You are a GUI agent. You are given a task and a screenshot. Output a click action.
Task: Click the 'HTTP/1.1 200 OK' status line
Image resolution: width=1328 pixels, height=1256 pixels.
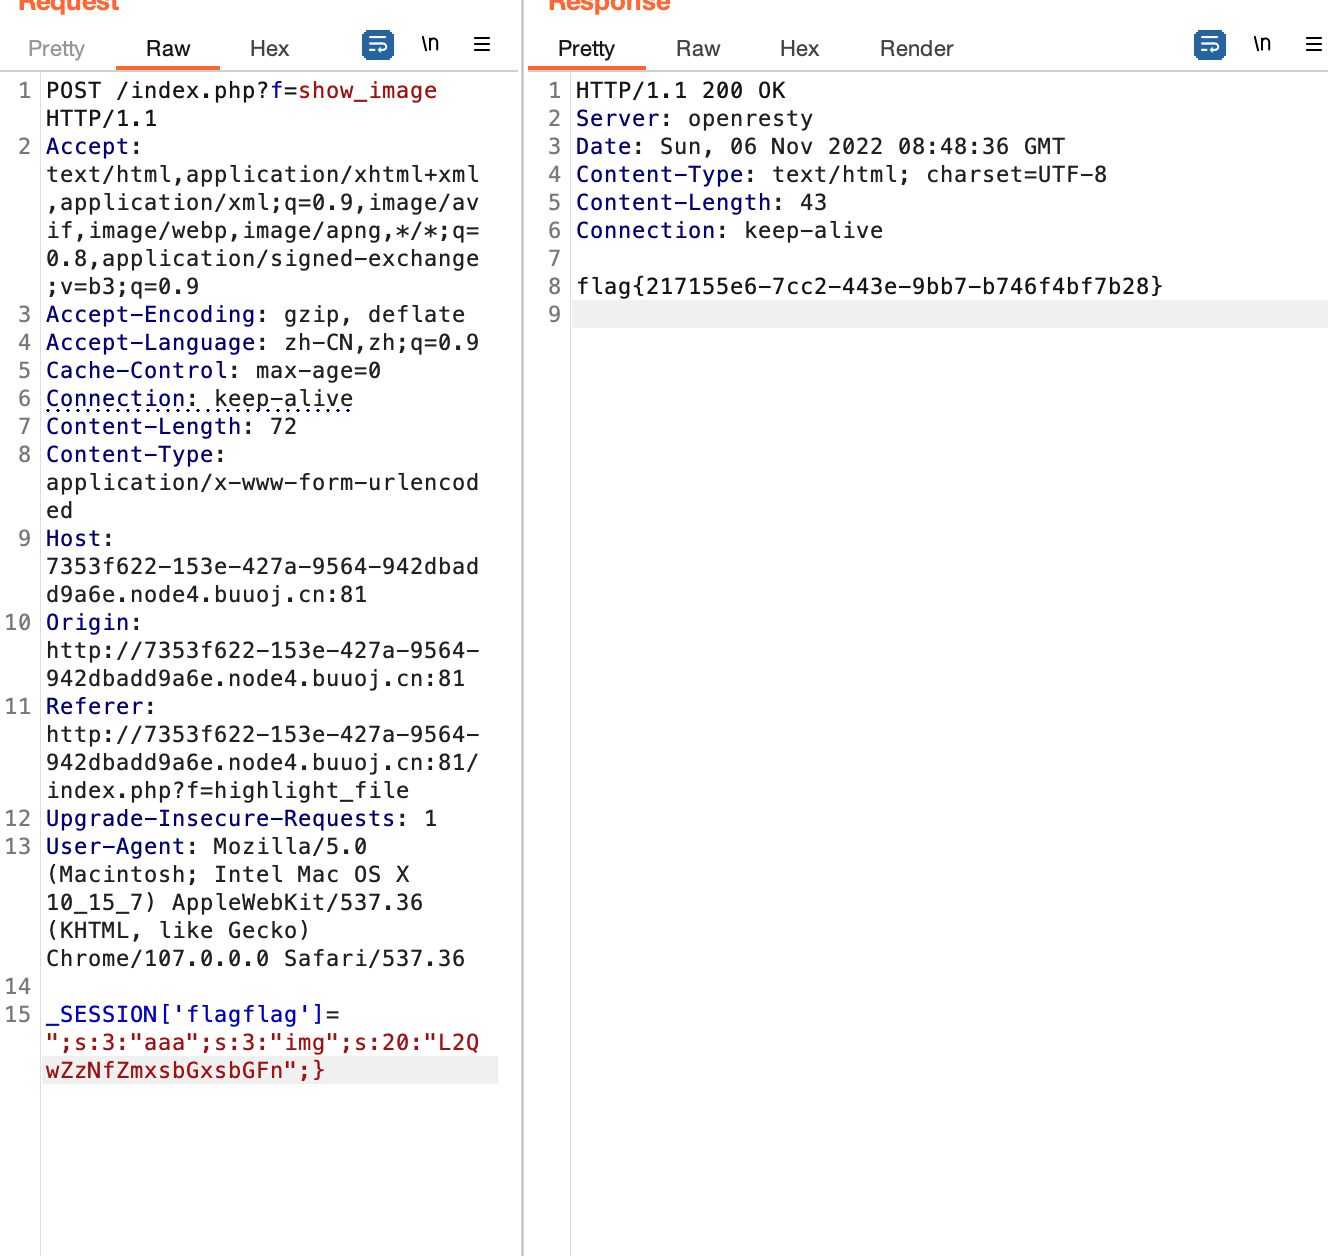(680, 90)
